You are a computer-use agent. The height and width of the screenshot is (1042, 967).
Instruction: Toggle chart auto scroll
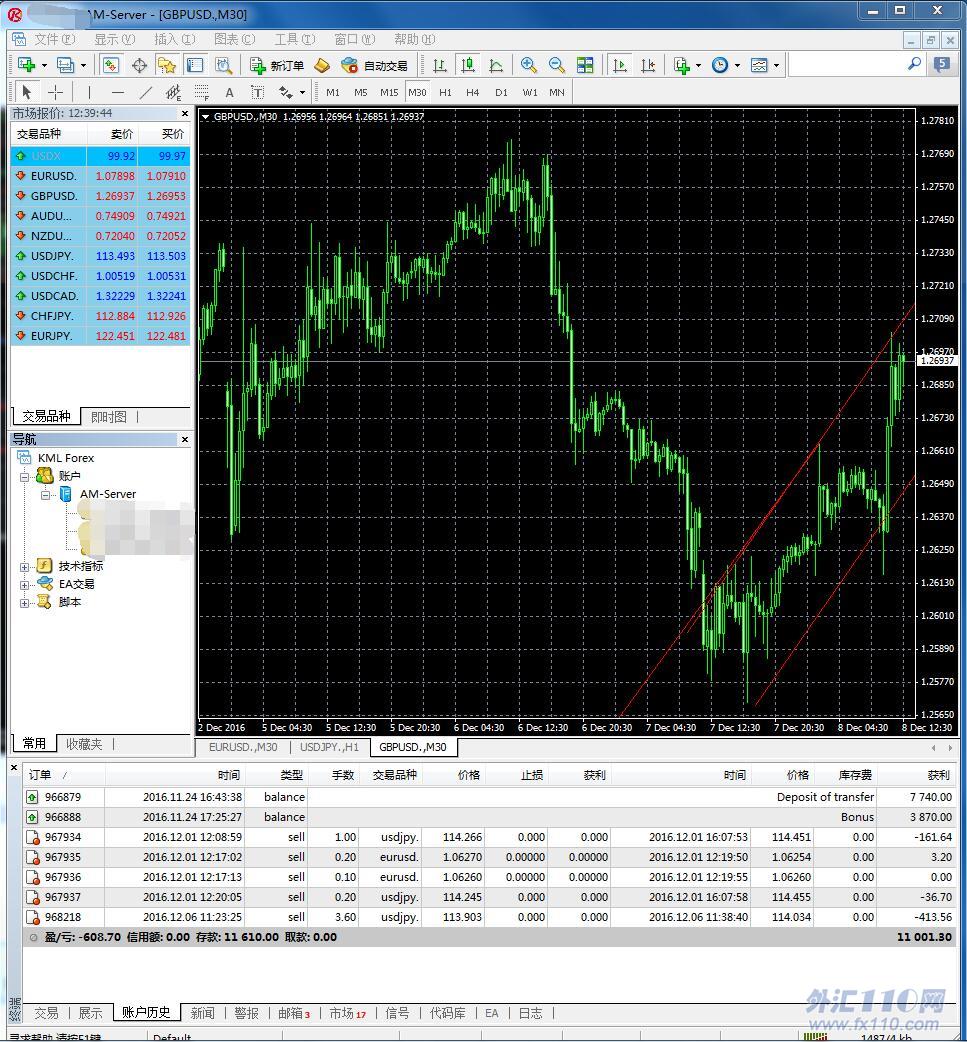(620, 65)
